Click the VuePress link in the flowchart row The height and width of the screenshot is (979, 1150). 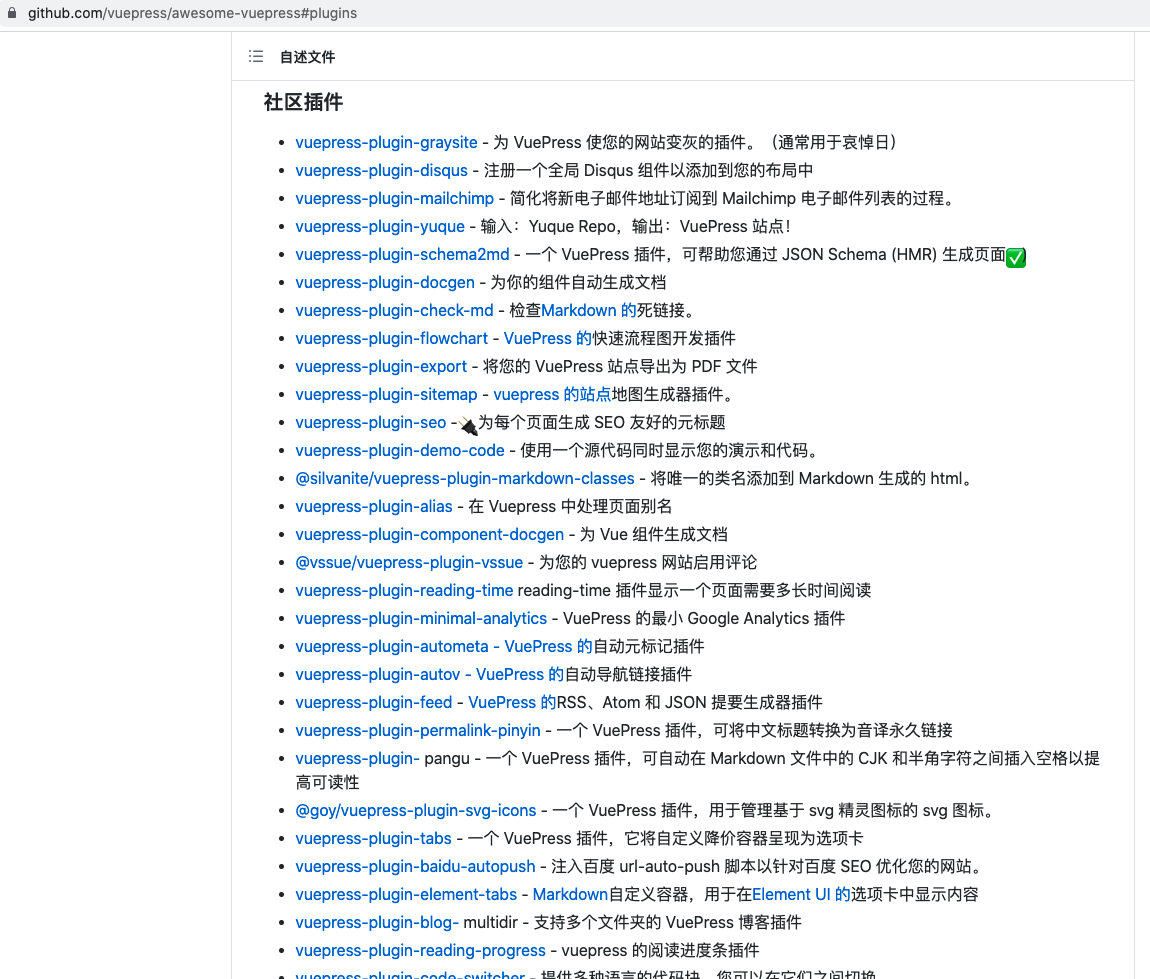pyautogui.click(x=548, y=338)
